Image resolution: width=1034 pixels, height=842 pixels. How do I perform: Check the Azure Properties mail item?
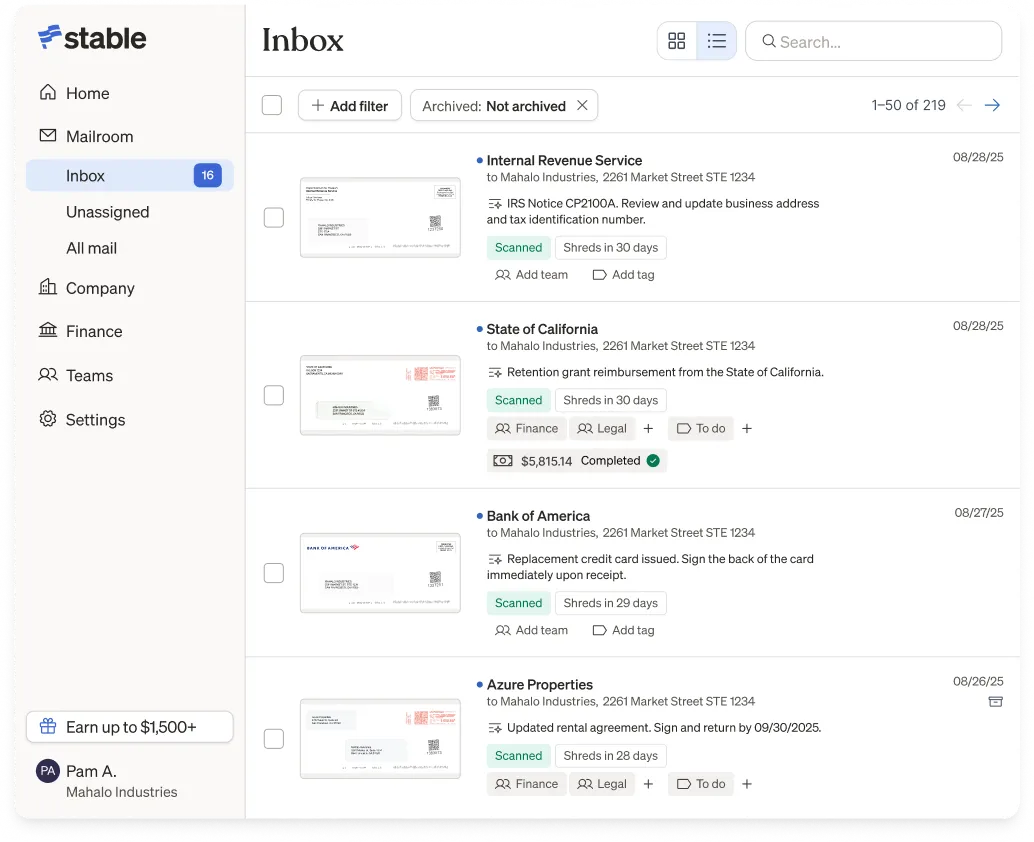(x=274, y=738)
